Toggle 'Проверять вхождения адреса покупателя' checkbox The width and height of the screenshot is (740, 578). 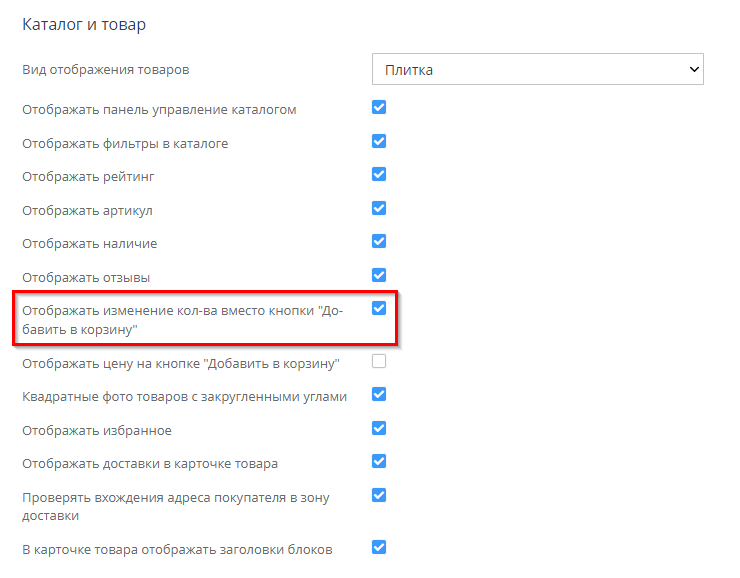(x=379, y=495)
